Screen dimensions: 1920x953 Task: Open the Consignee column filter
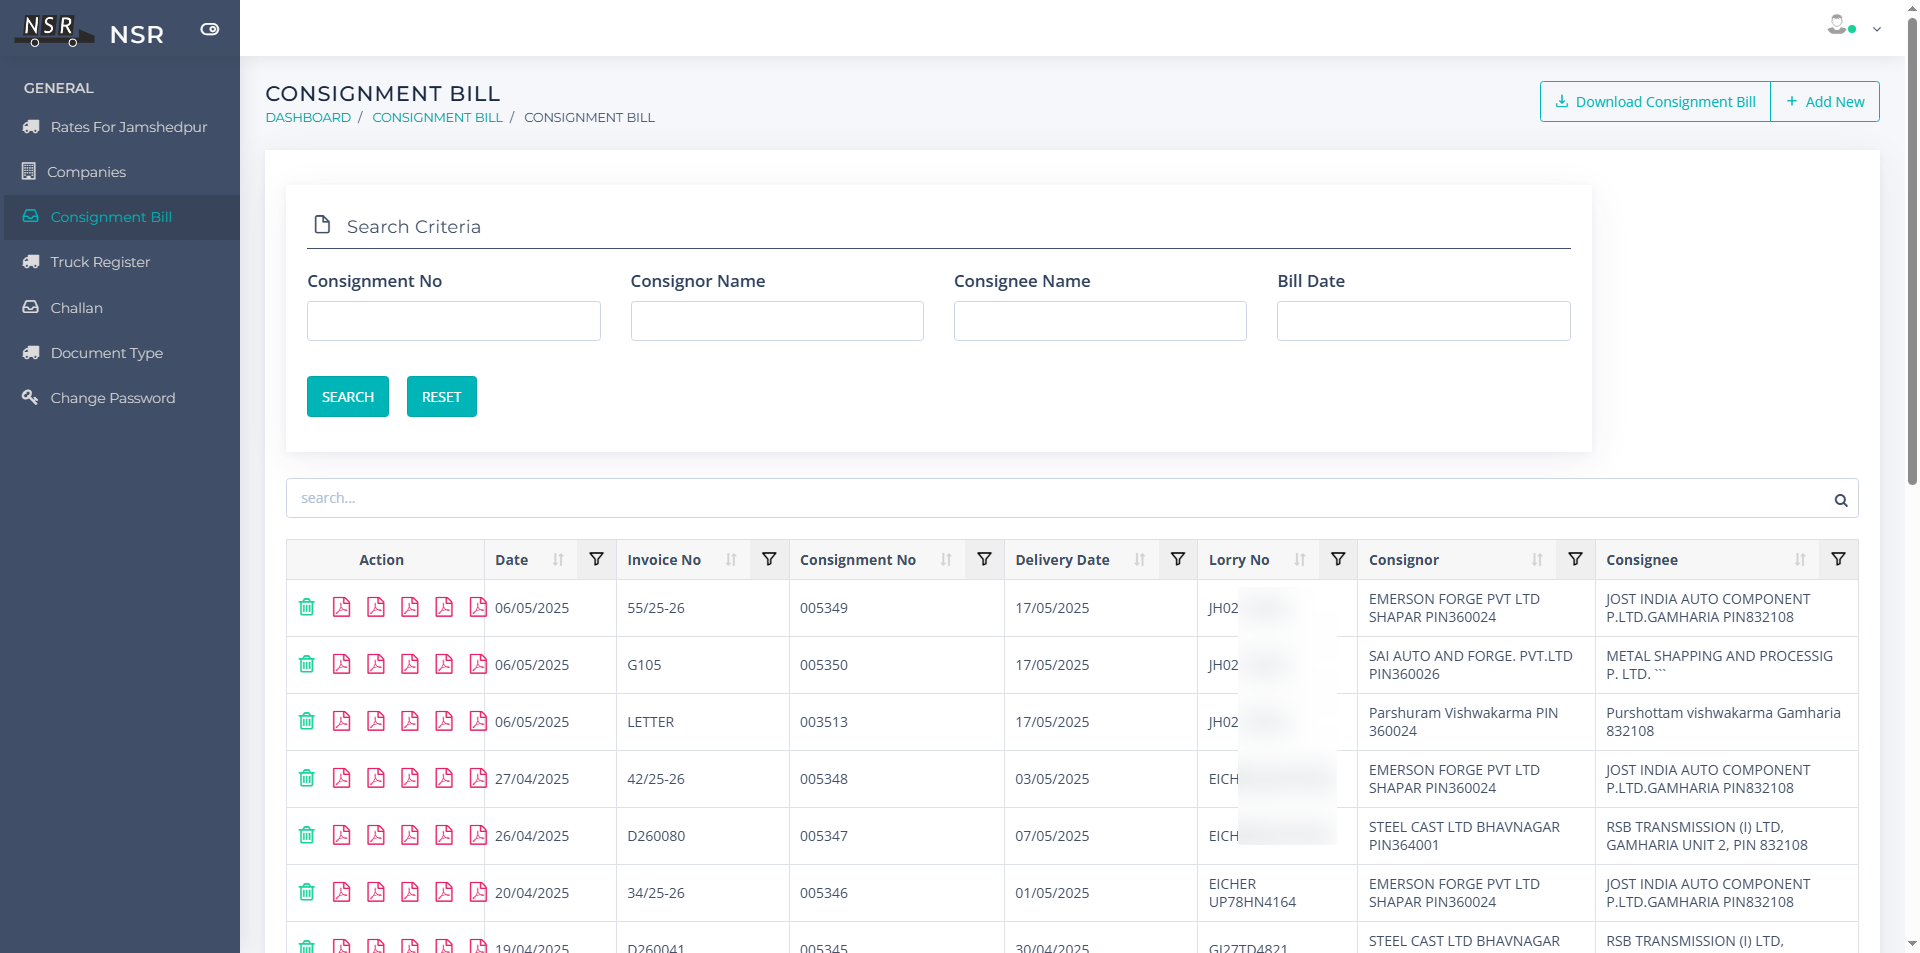pyautogui.click(x=1838, y=559)
